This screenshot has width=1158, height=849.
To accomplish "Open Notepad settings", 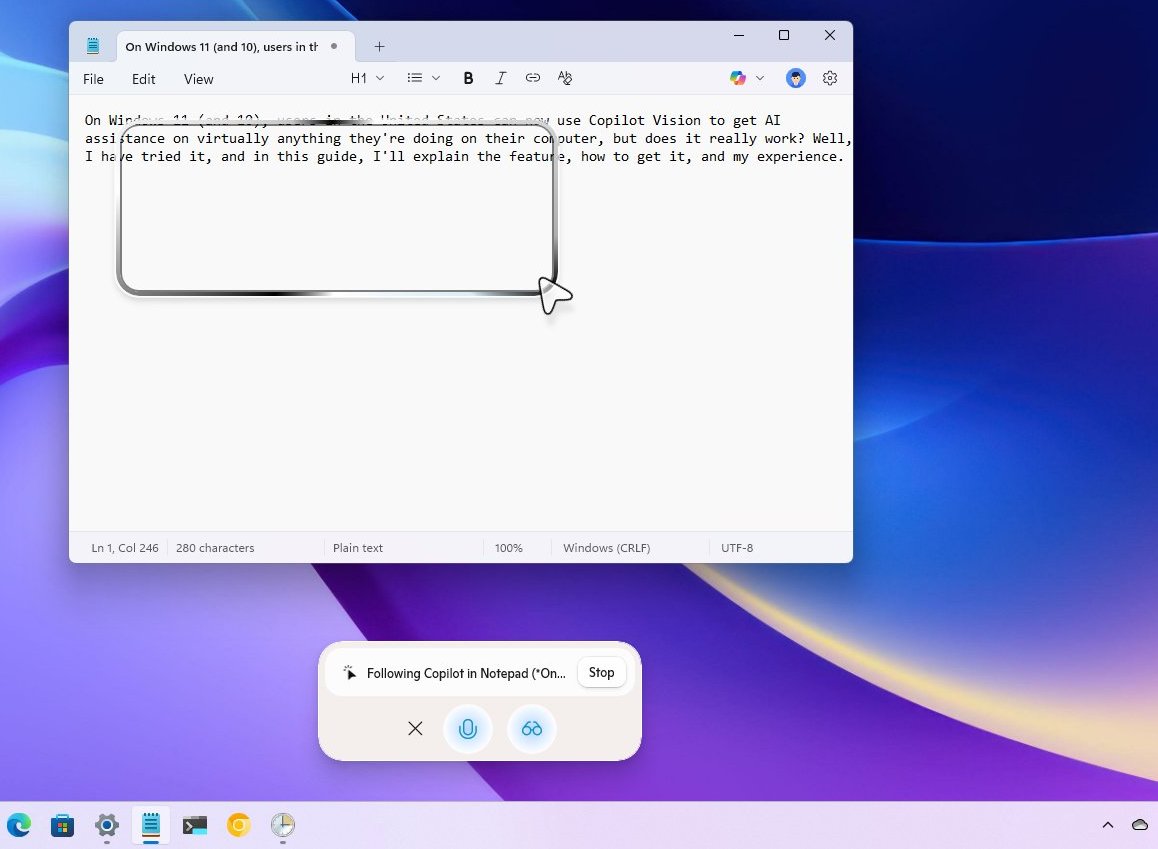I will click(x=830, y=78).
